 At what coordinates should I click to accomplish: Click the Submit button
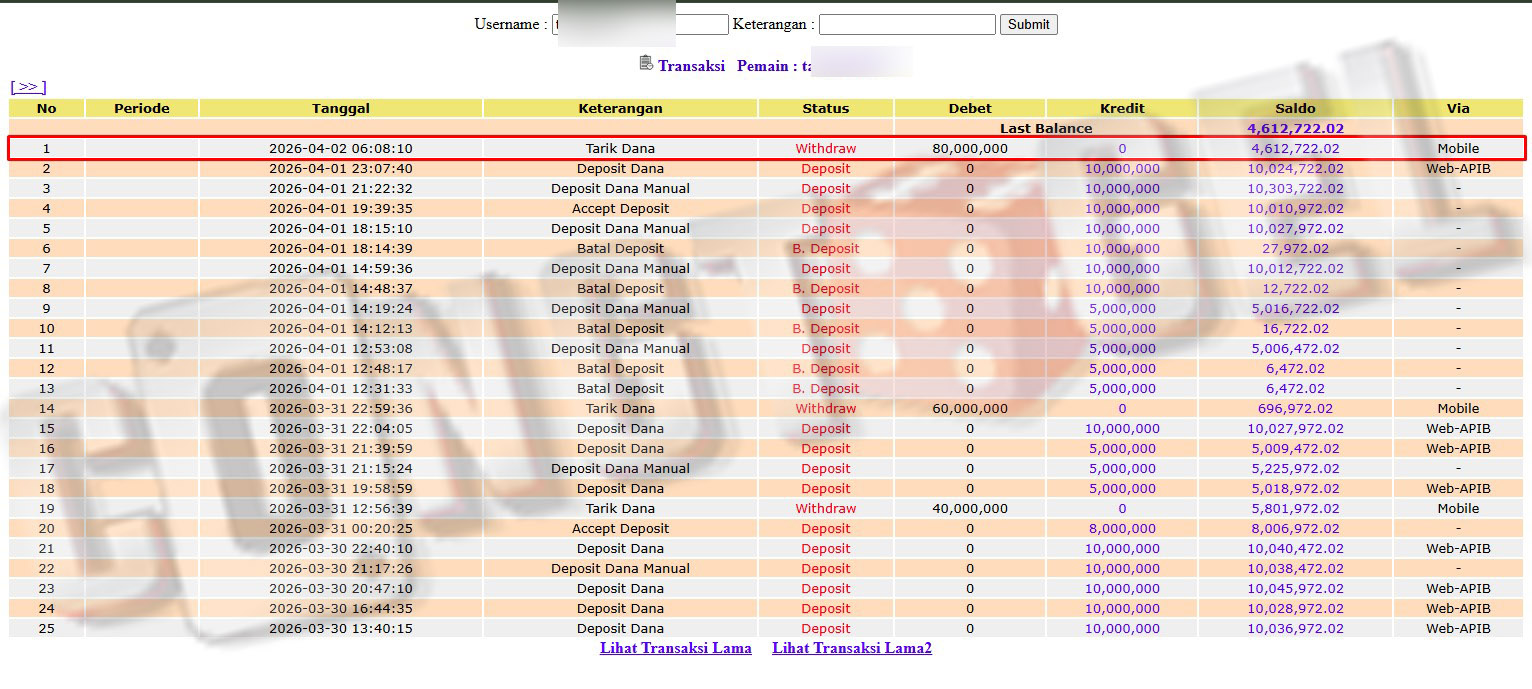[1029, 25]
